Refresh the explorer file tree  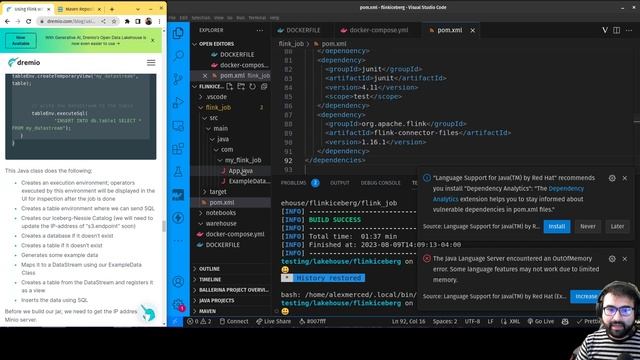click(252, 87)
